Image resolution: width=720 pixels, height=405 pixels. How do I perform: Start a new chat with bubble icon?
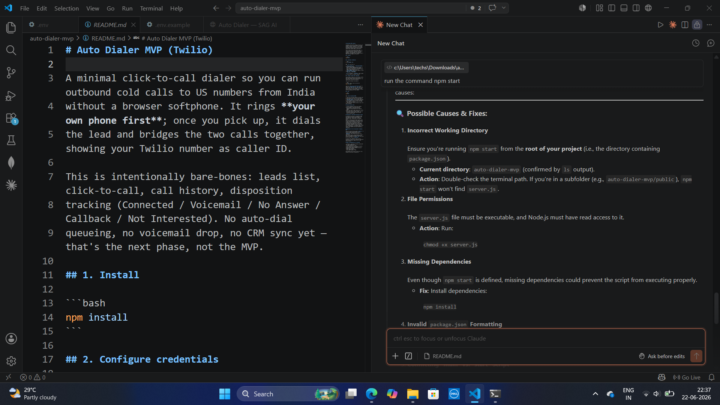click(x=711, y=43)
